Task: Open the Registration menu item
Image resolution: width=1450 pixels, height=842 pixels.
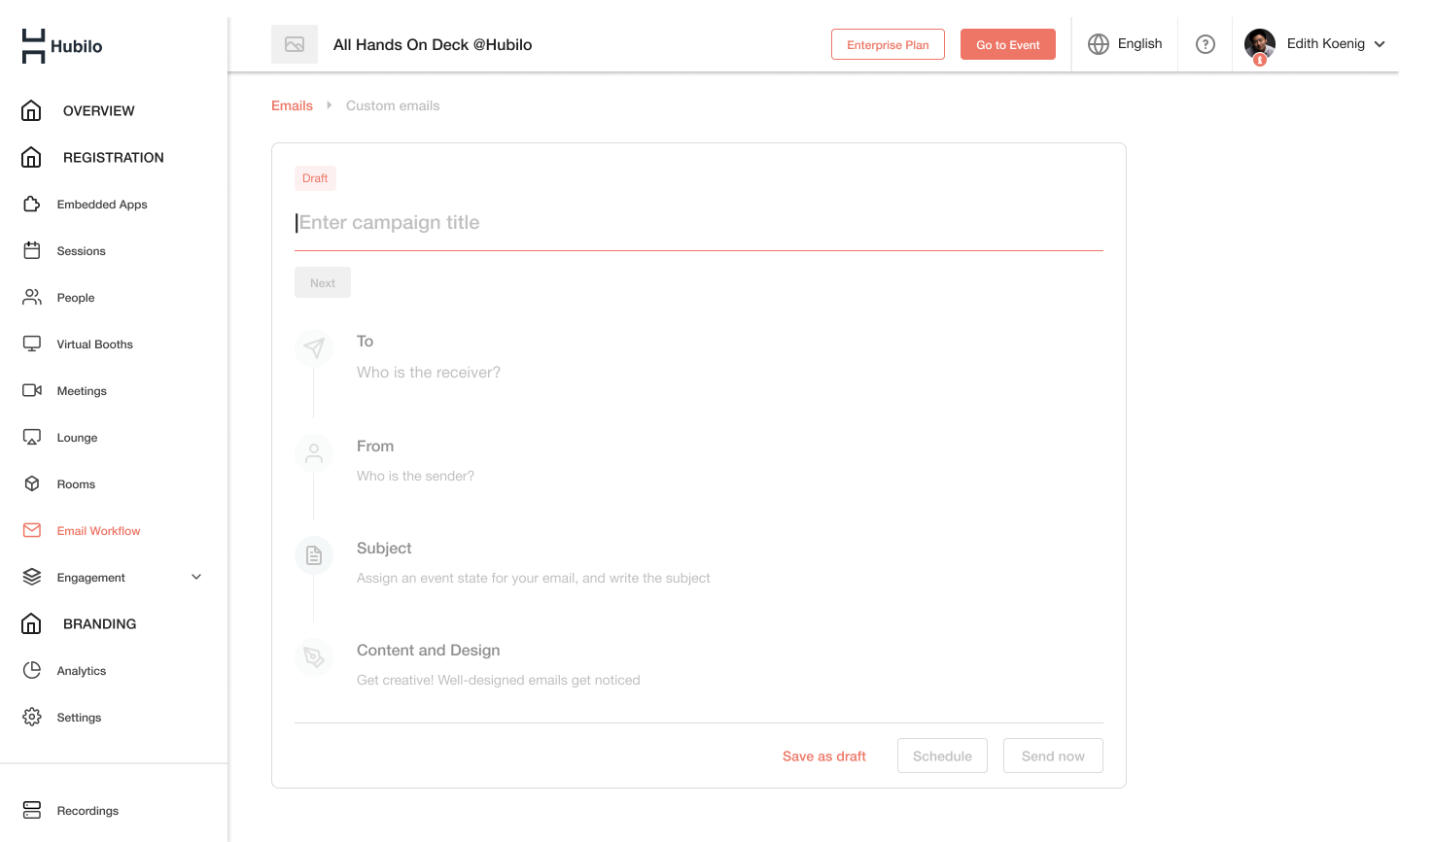Action: [113, 157]
